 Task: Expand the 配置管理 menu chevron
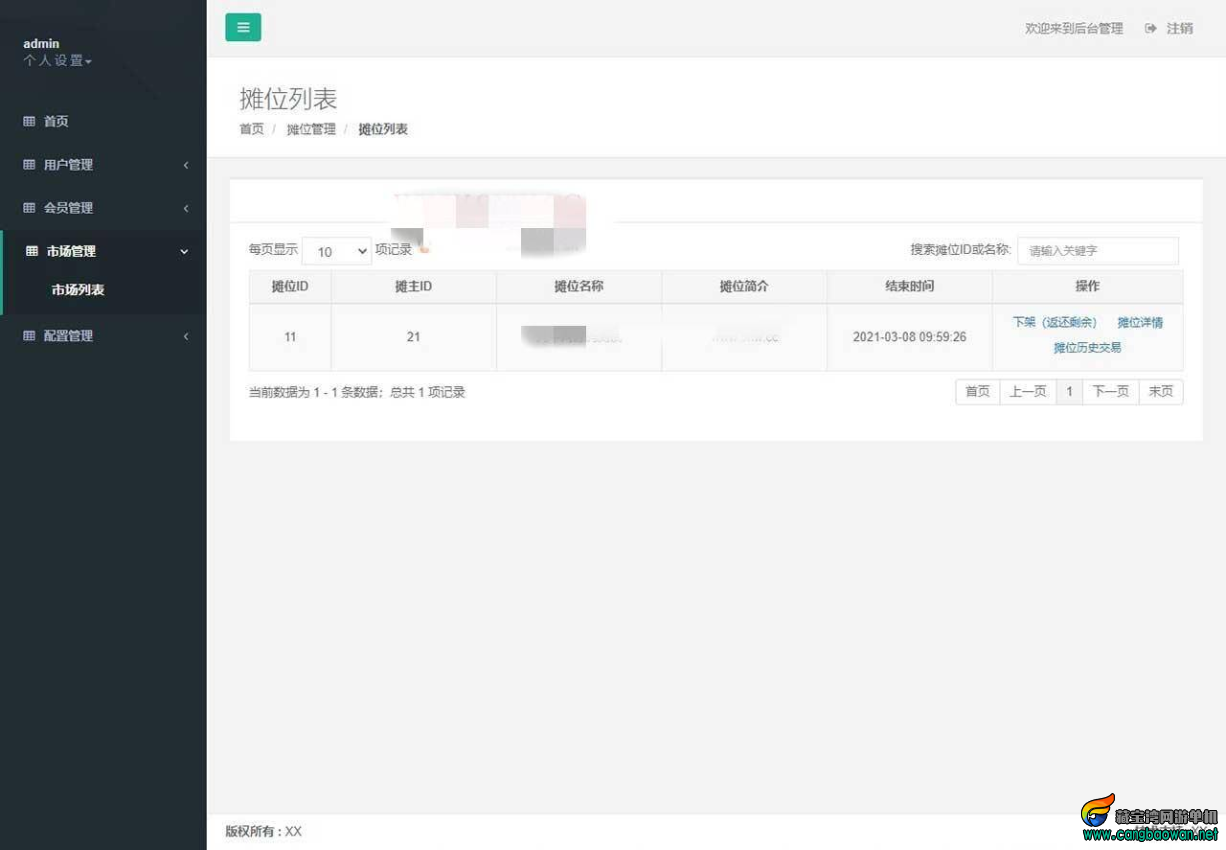coord(186,336)
